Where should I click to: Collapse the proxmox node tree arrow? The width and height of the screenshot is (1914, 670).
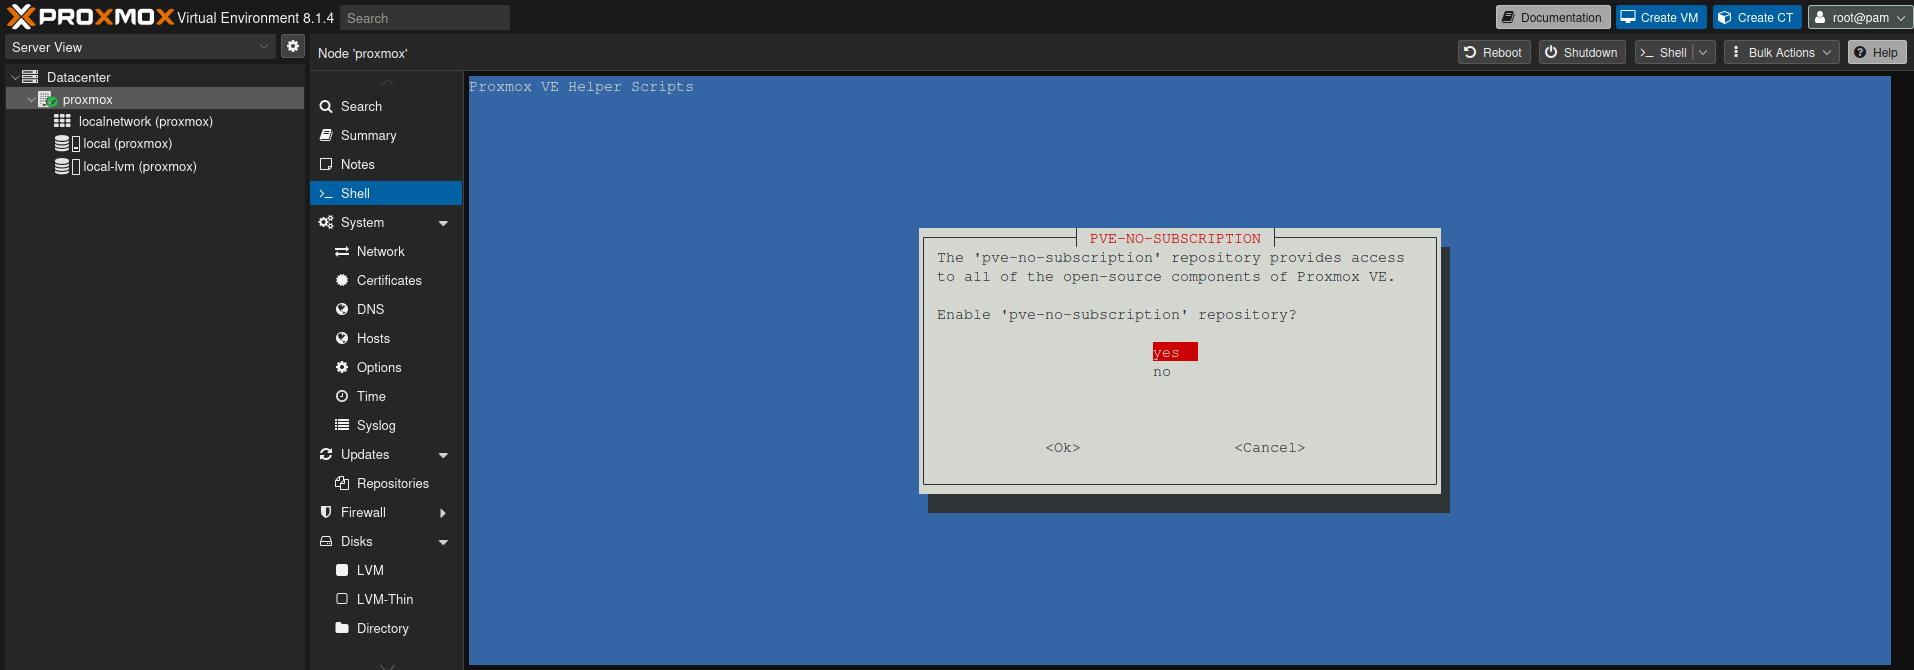(31, 100)
